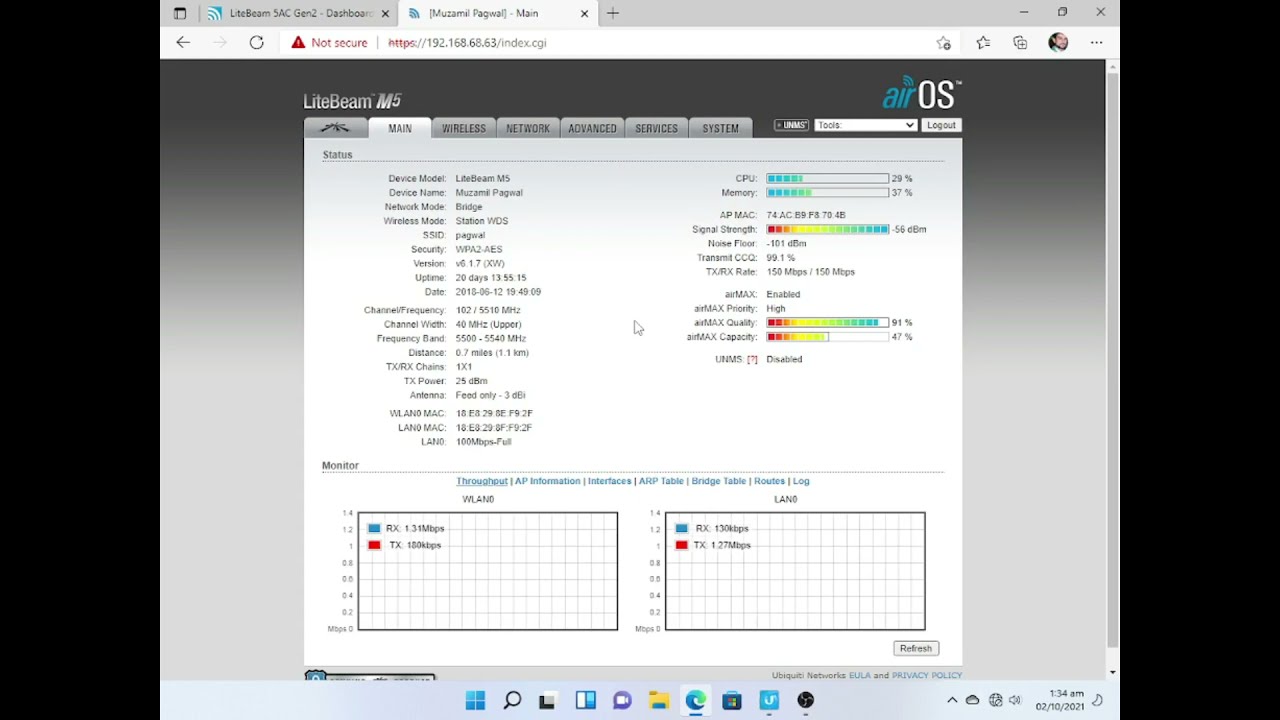Image resolution: width=1280 pixels, height=720 pixels.
Task: Open a new browser tab
Action: [x=613, y=13]
